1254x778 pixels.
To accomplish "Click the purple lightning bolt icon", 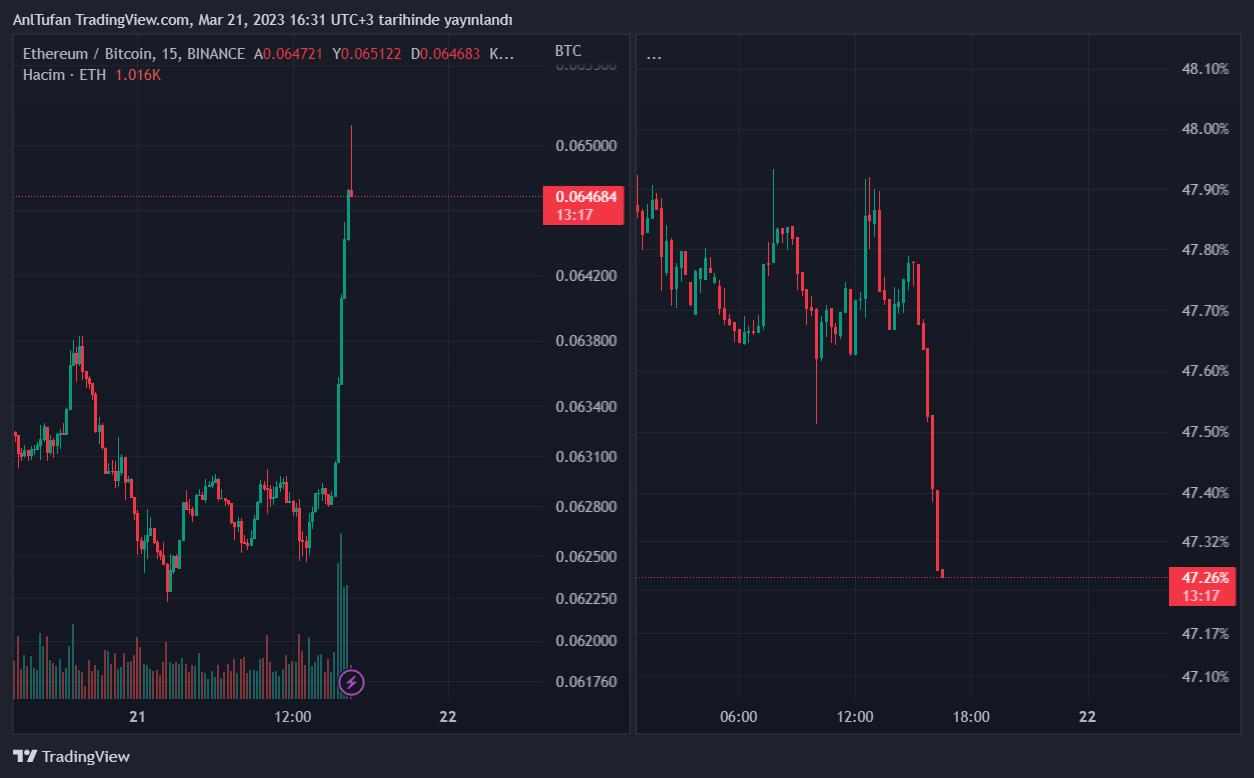I will pyautogui.click(x=351, y=682).
